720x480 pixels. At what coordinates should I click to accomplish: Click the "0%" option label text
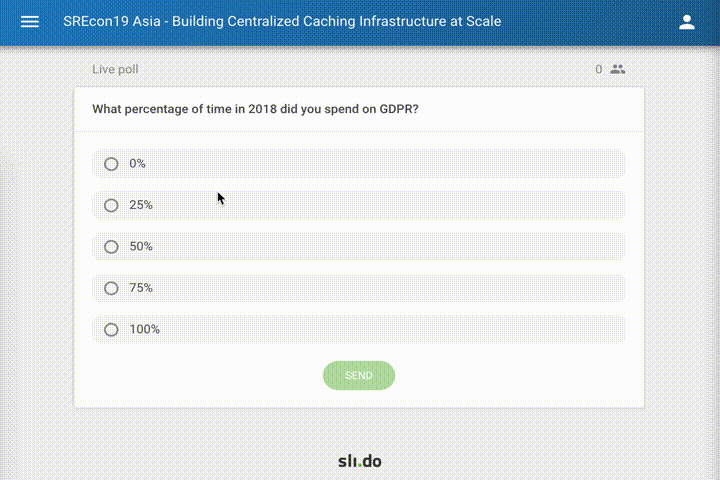[x=138, y=164]
